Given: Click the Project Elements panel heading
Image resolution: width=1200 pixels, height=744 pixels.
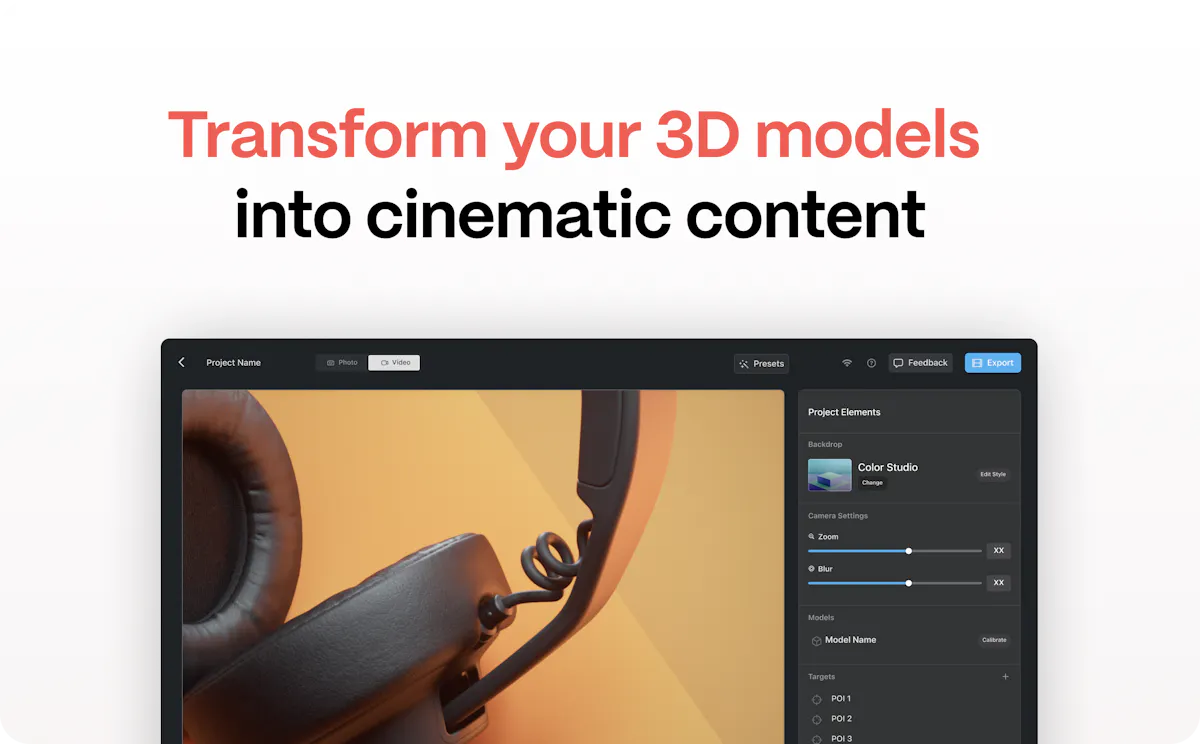Looking at the screenshot, I should click(x=844, y=412).
